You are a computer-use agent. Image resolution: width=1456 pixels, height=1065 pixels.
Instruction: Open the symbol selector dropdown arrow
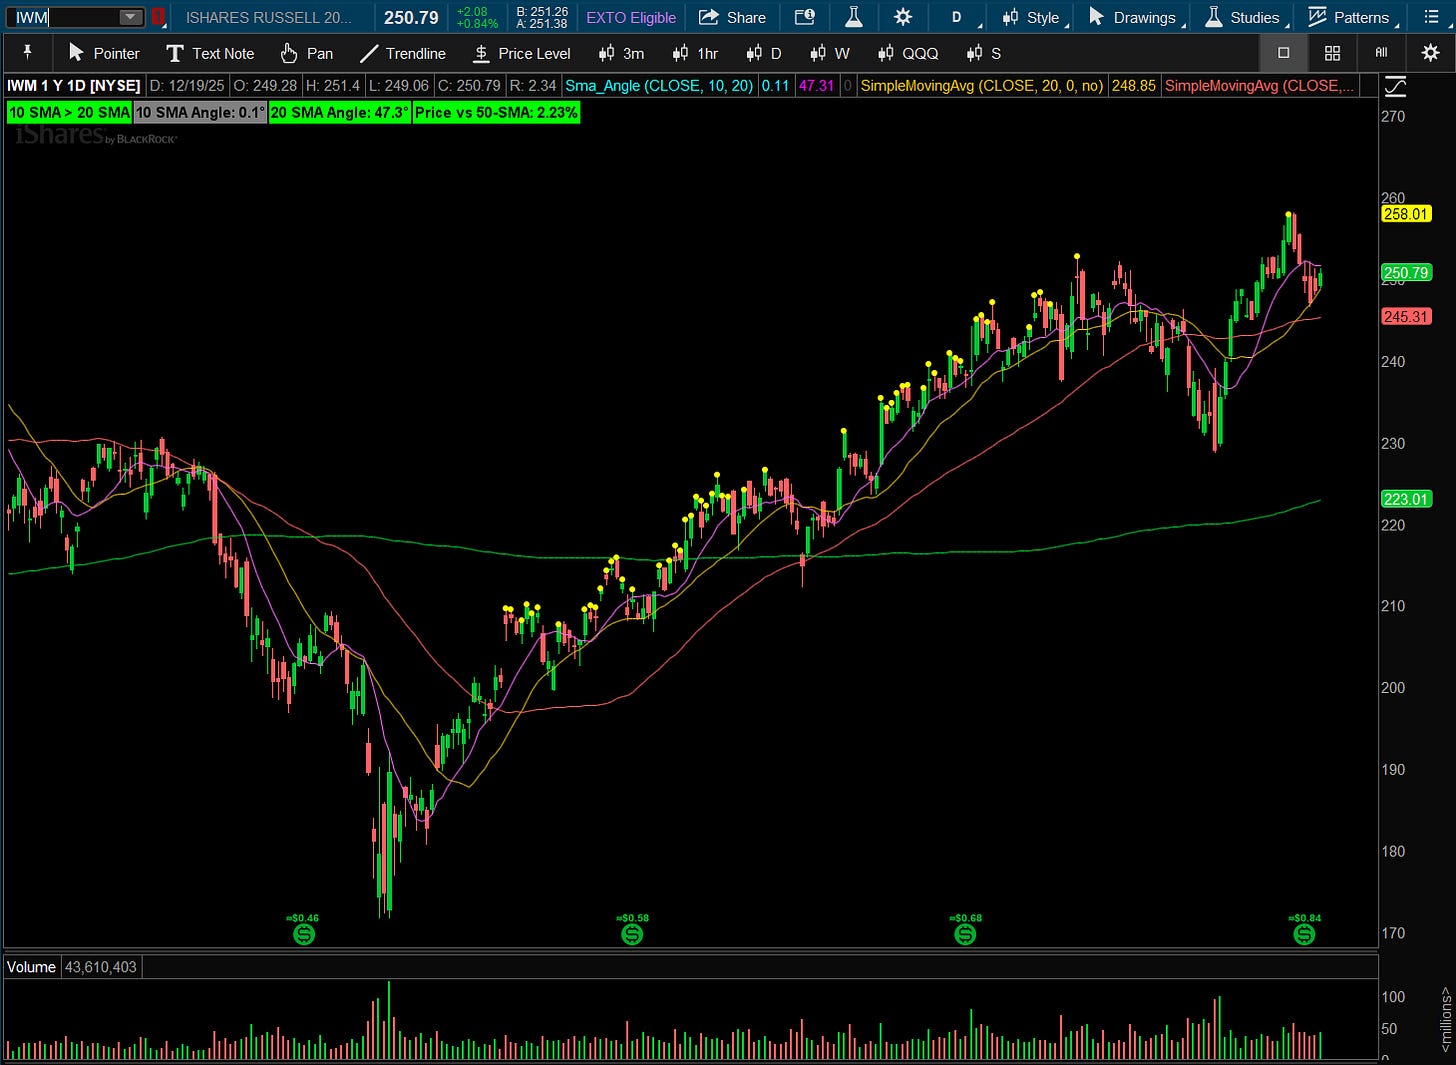point(131,17)
